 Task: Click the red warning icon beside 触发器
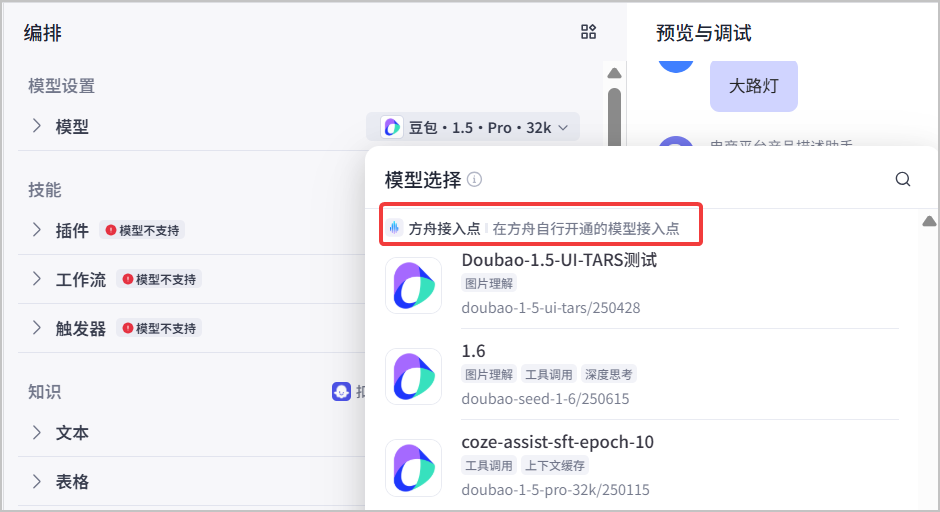(x=127, y=329)
